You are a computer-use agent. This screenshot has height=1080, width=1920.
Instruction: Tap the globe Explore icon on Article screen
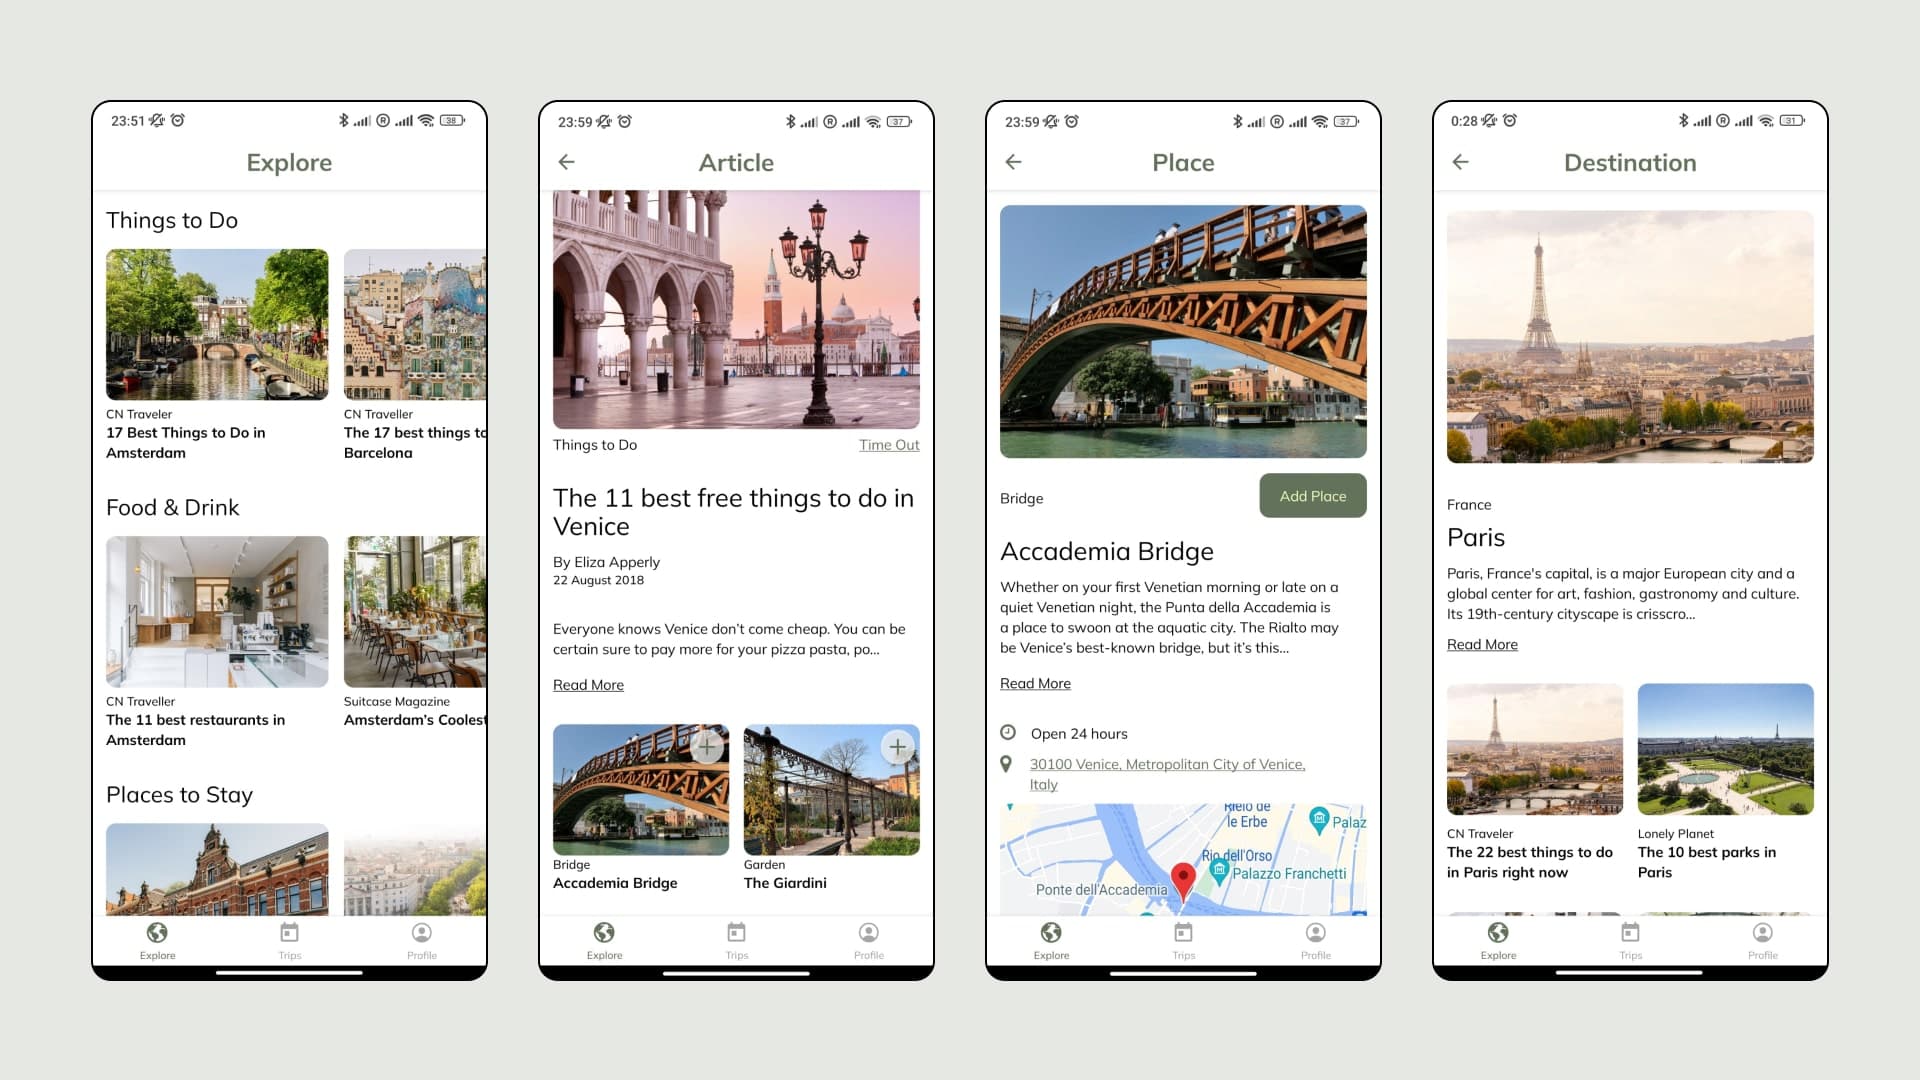tap(603, 934)
